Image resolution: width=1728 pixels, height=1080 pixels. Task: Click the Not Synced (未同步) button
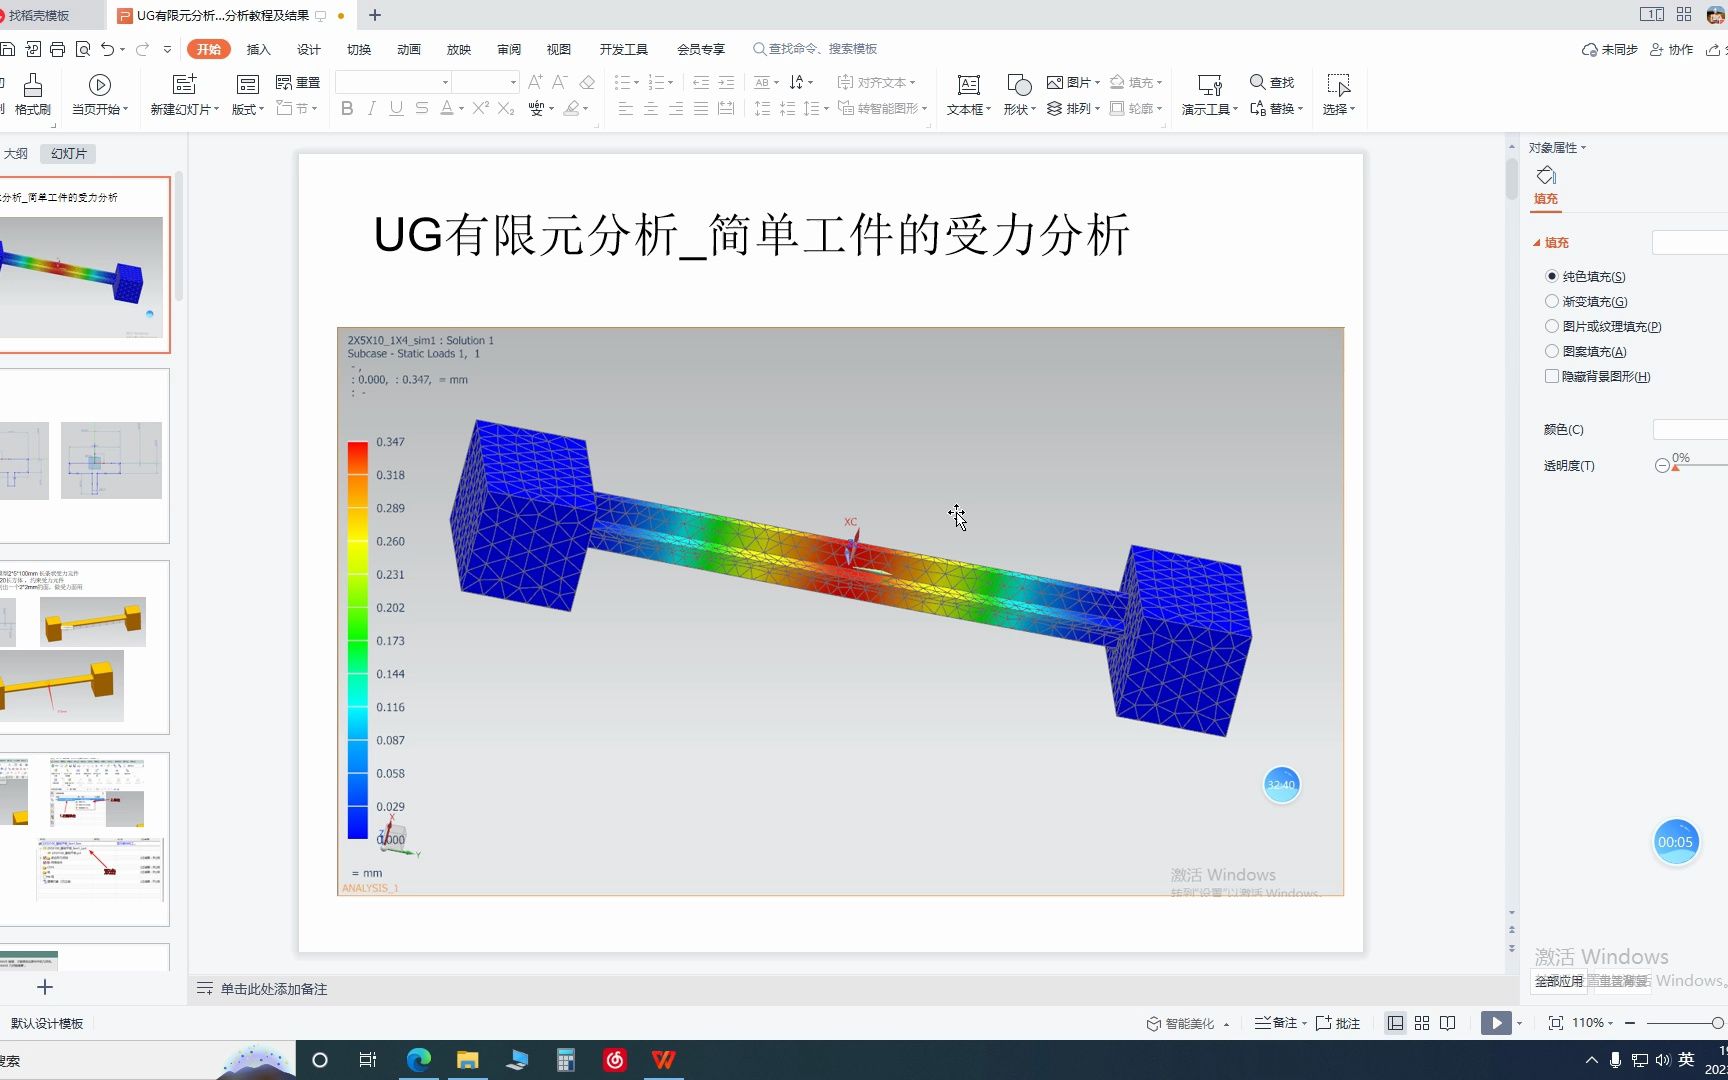pyautogui.click(x=1610, y=49)
